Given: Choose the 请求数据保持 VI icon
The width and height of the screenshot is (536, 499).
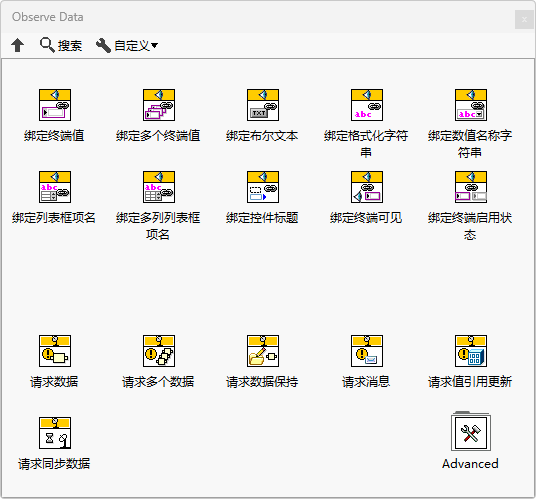Looking at the screenshot, I should (x=263, y=351).
